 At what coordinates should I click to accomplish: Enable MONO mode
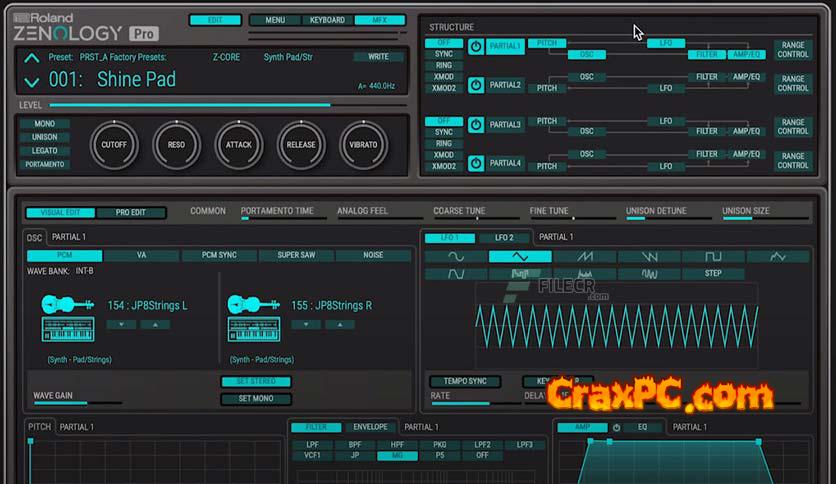click(45, 124)
